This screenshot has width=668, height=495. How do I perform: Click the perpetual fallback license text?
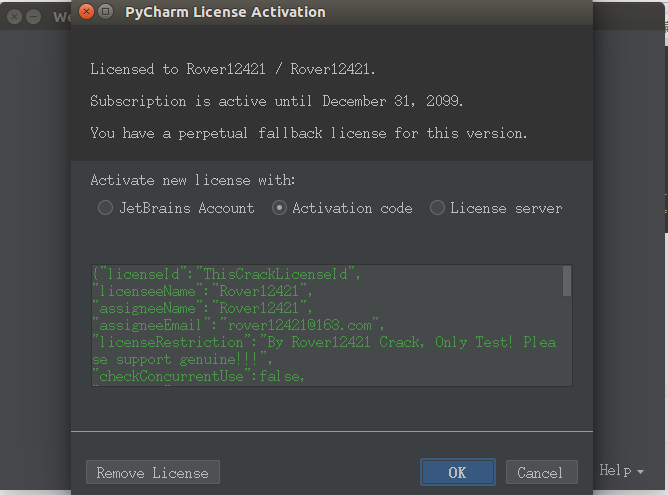point(308,133)
